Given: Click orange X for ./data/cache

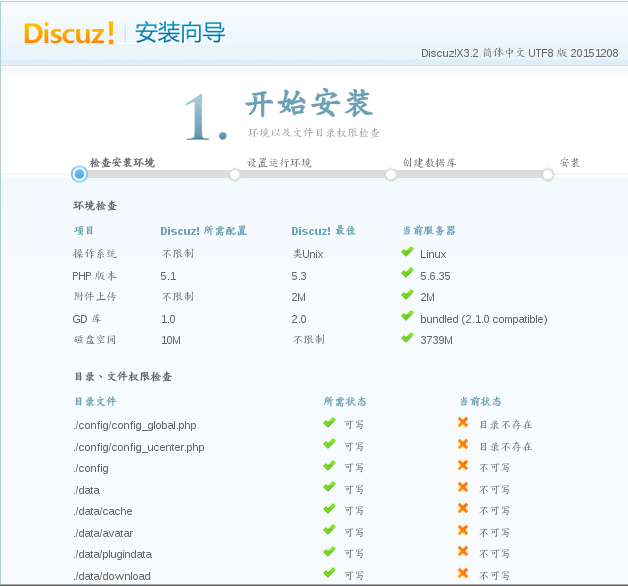Looking at the screenshot, I should pyautogui.click(x=463, y=508).
